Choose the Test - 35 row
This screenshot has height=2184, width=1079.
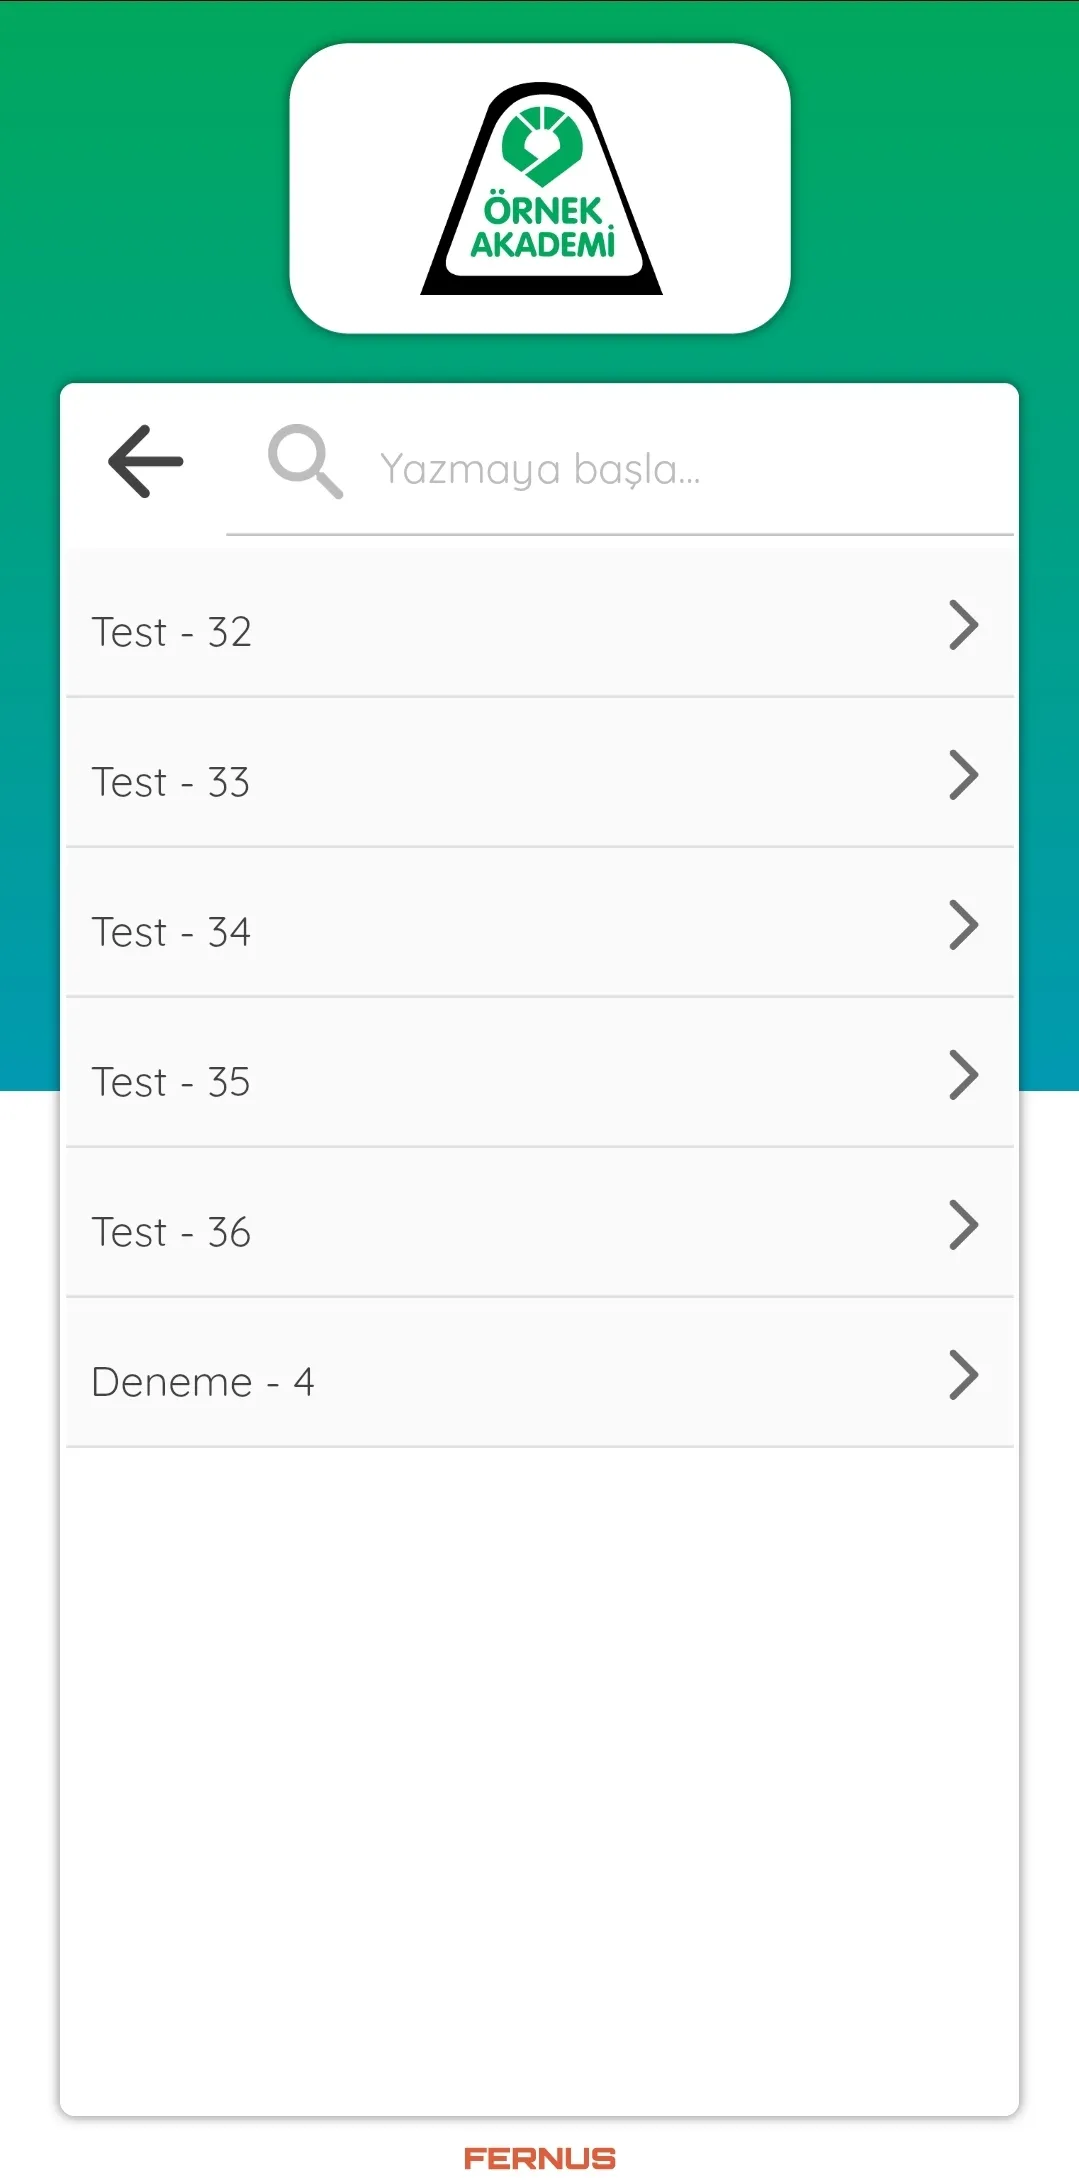[x=540, y=1074]
